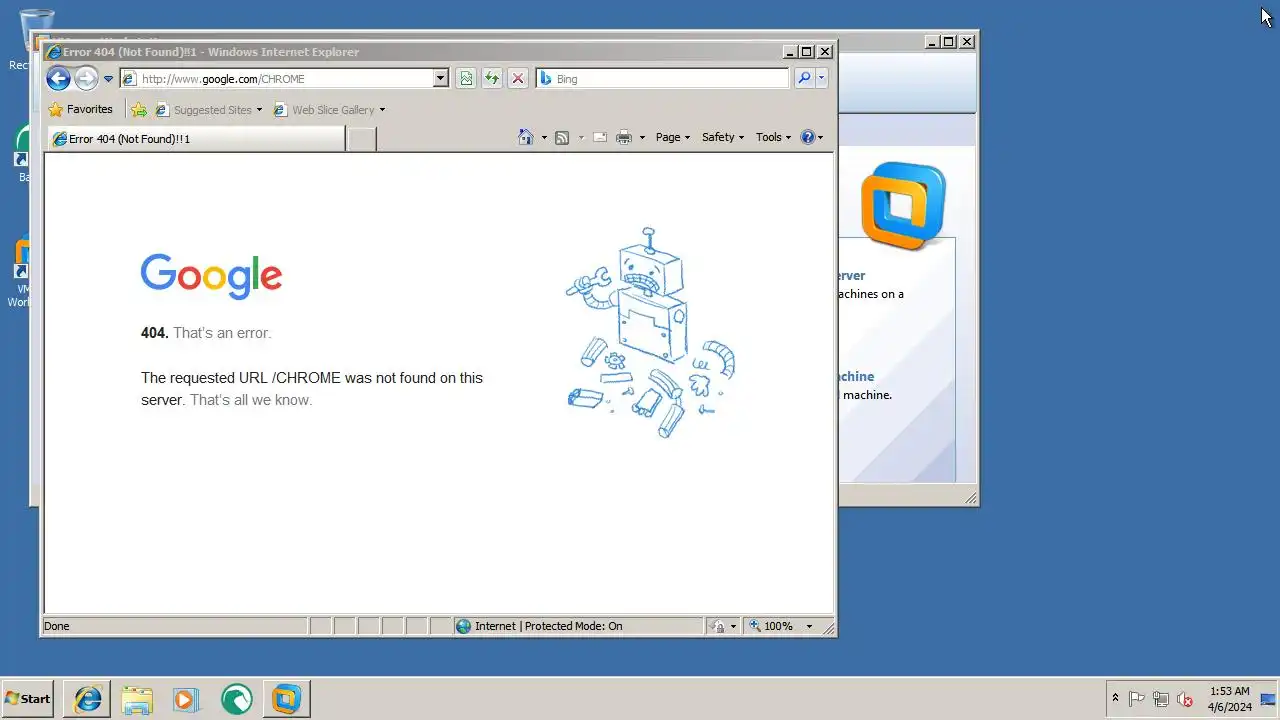The height and width of the screenshot is (720, 1280).
Task: Open the Favorites star button
Action: pos(80,109)
